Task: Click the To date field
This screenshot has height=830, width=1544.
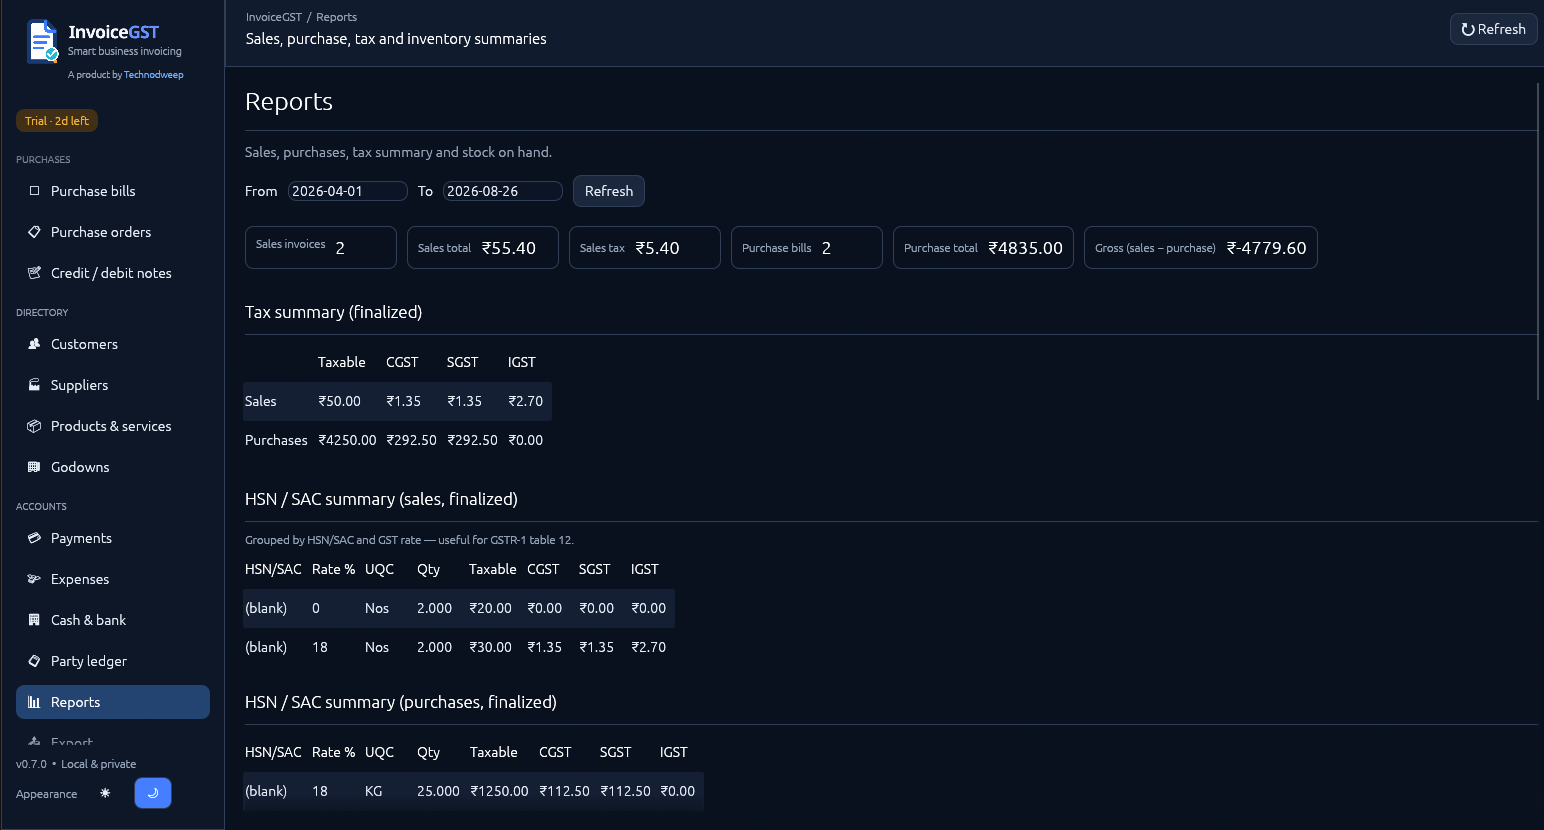Action: coord(503,191)
